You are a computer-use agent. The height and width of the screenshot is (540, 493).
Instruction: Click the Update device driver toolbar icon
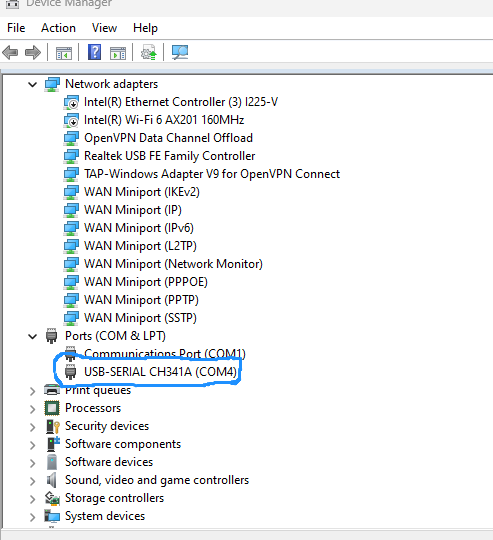pos(149,52)
